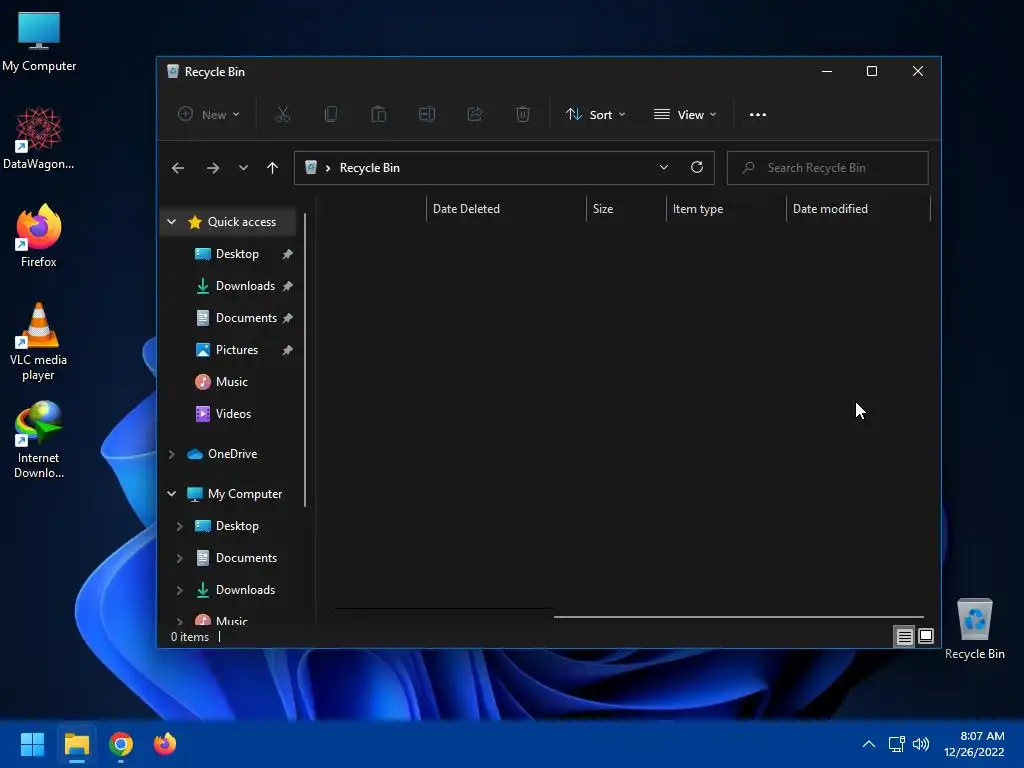Open the See more ellipsis menu
Screen dimensions: 1024x768
pyautogui.click(x=758, y=114)
